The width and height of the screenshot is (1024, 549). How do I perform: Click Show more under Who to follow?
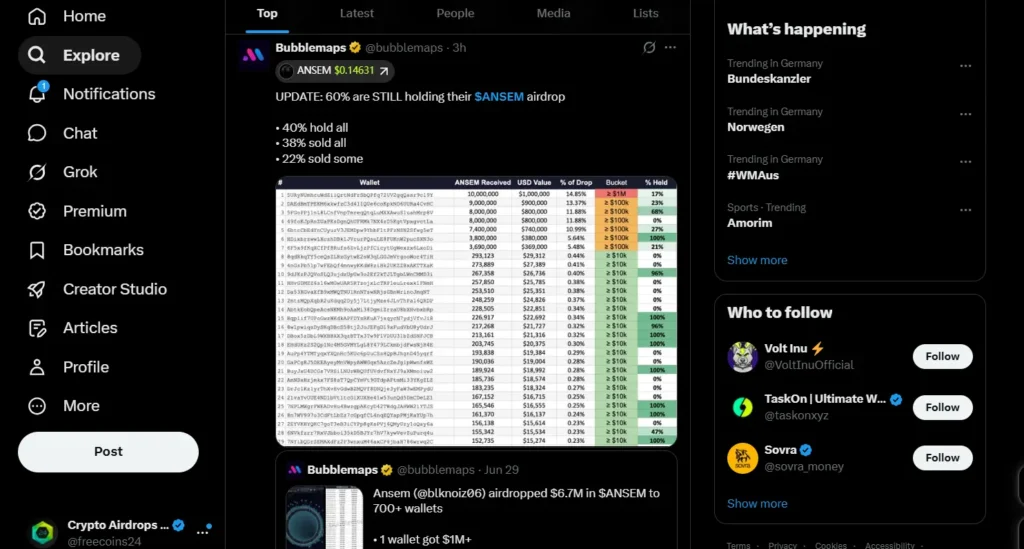(x=757, y=503)
